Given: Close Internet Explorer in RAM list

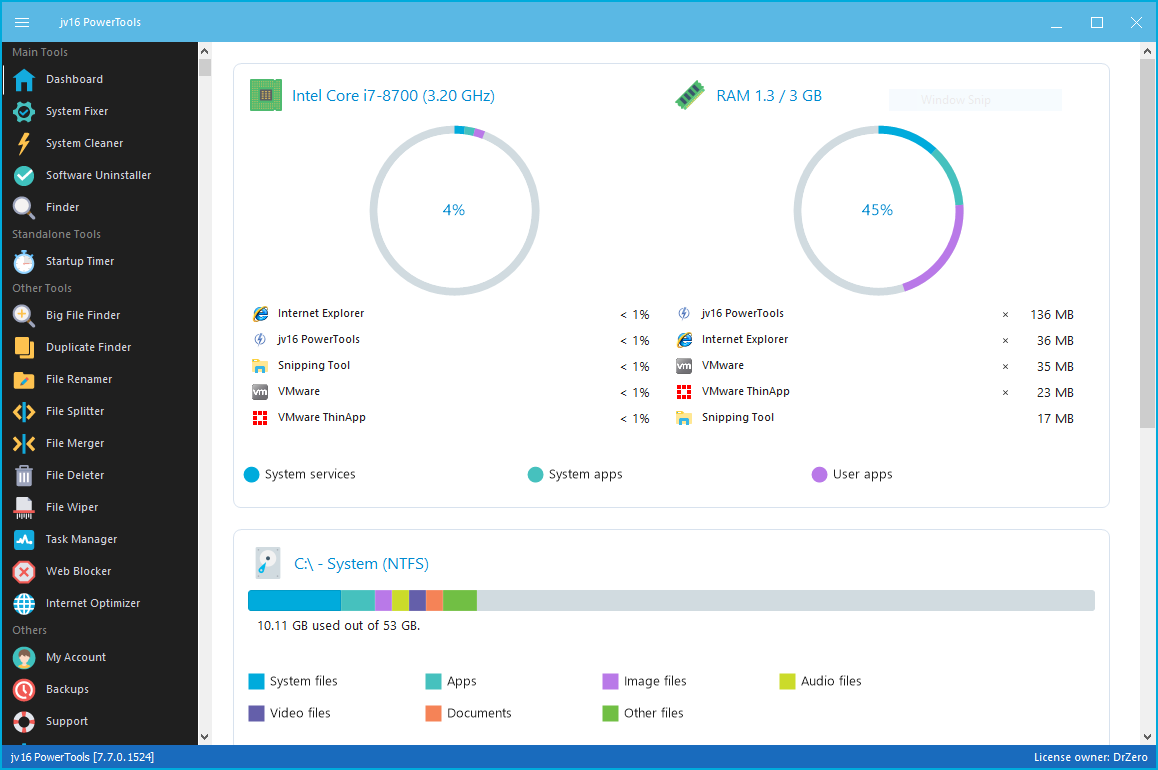Looking at the screenshot, I should click(1005, 340).
